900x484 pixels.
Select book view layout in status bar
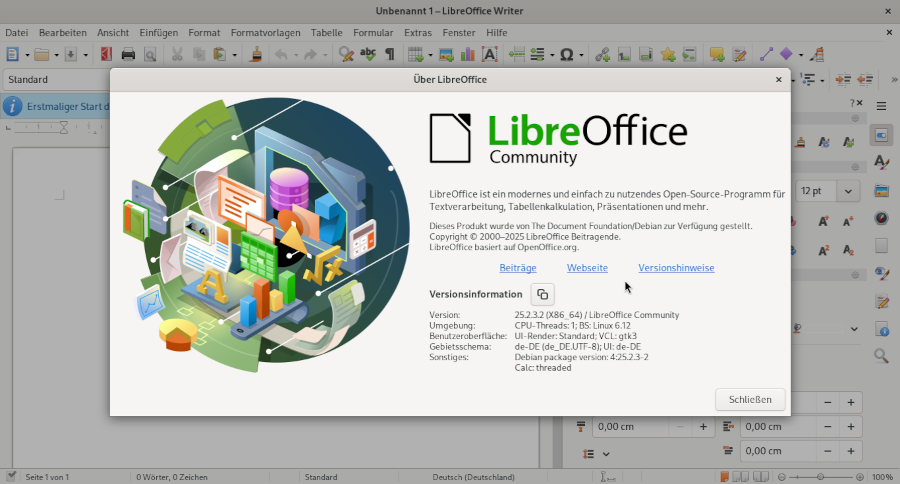click(x=761, y=477)
